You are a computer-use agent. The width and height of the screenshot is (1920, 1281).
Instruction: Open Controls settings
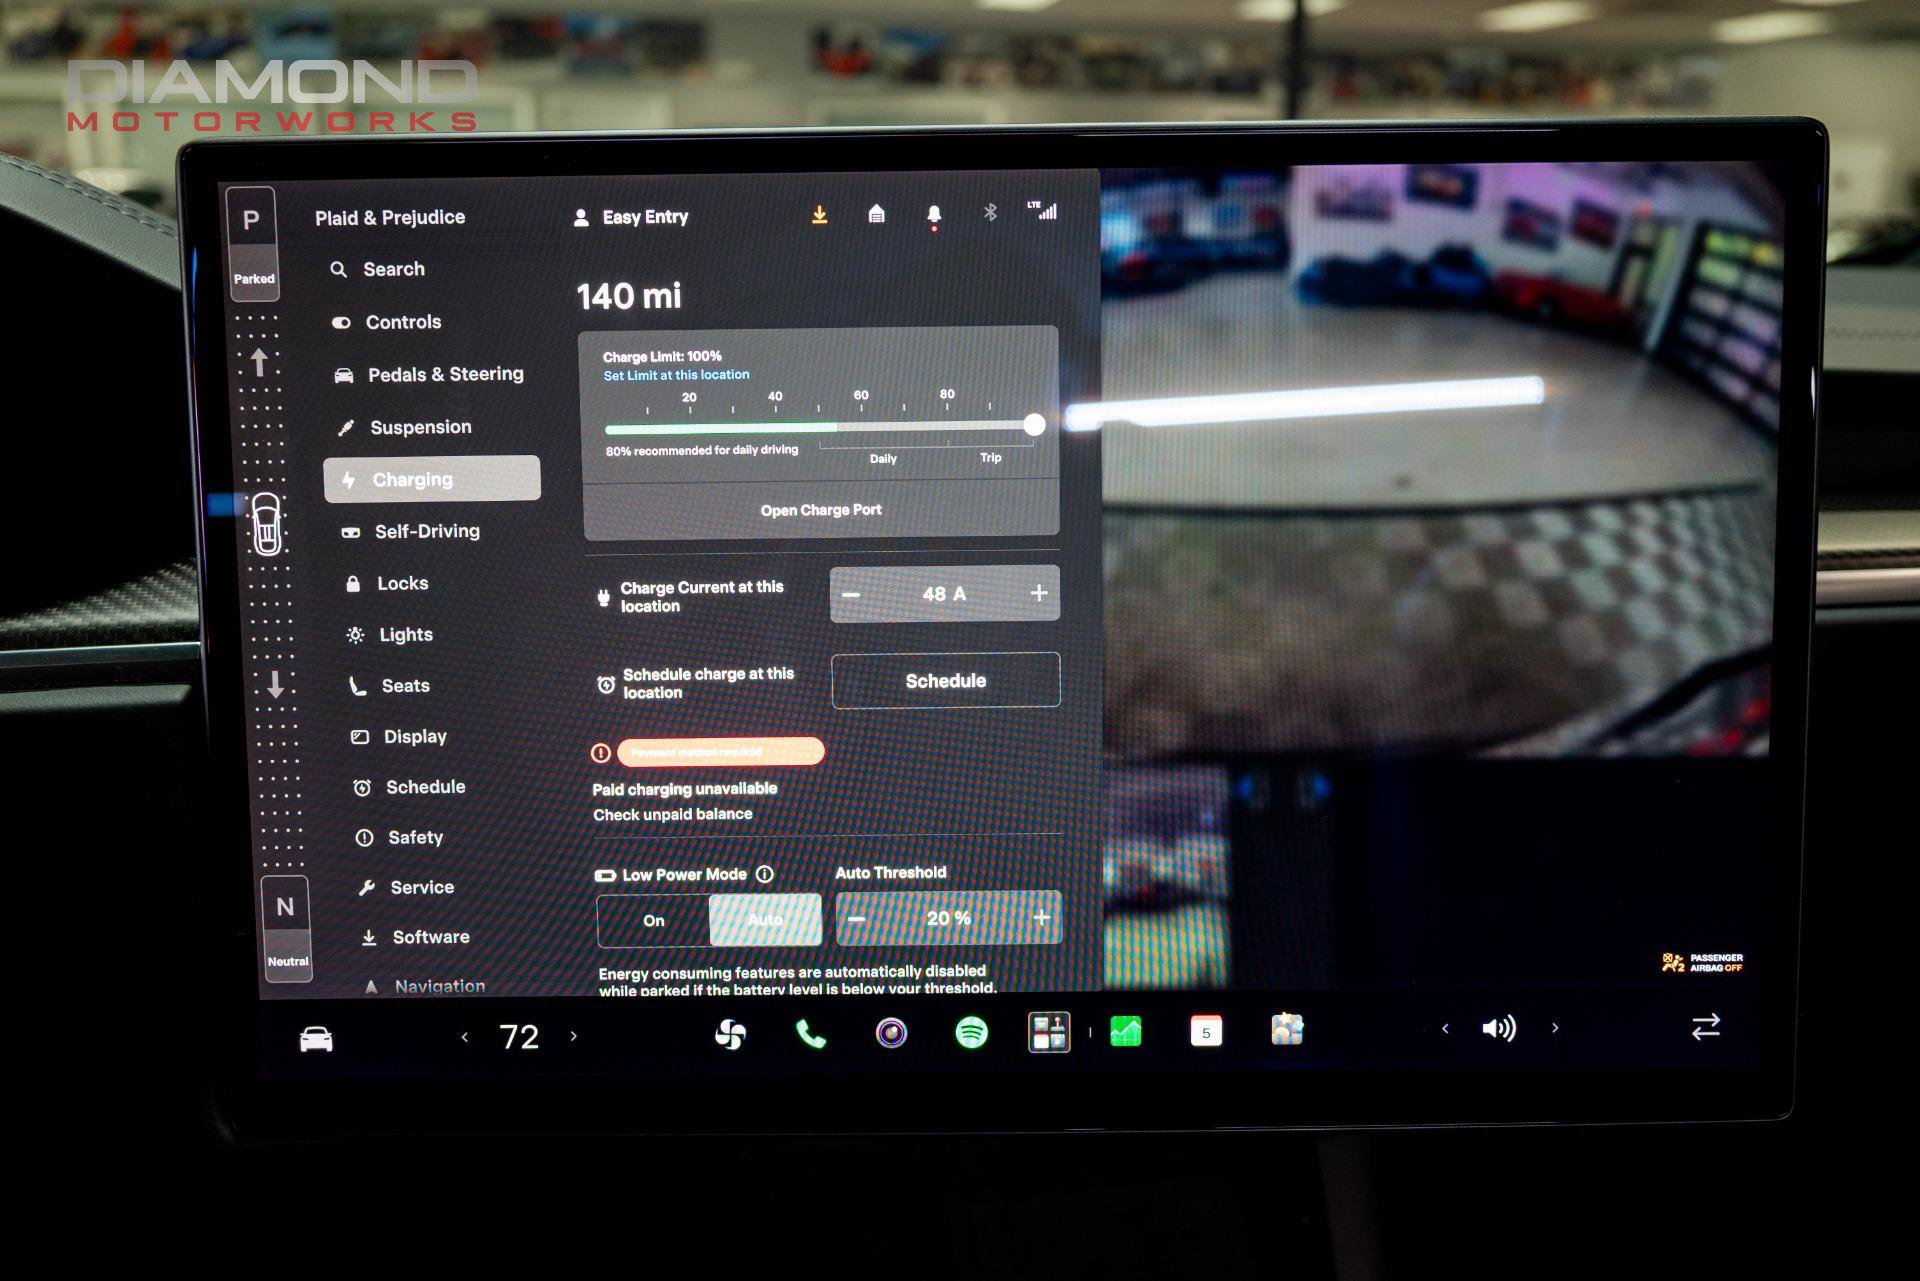tap(386, 322)
